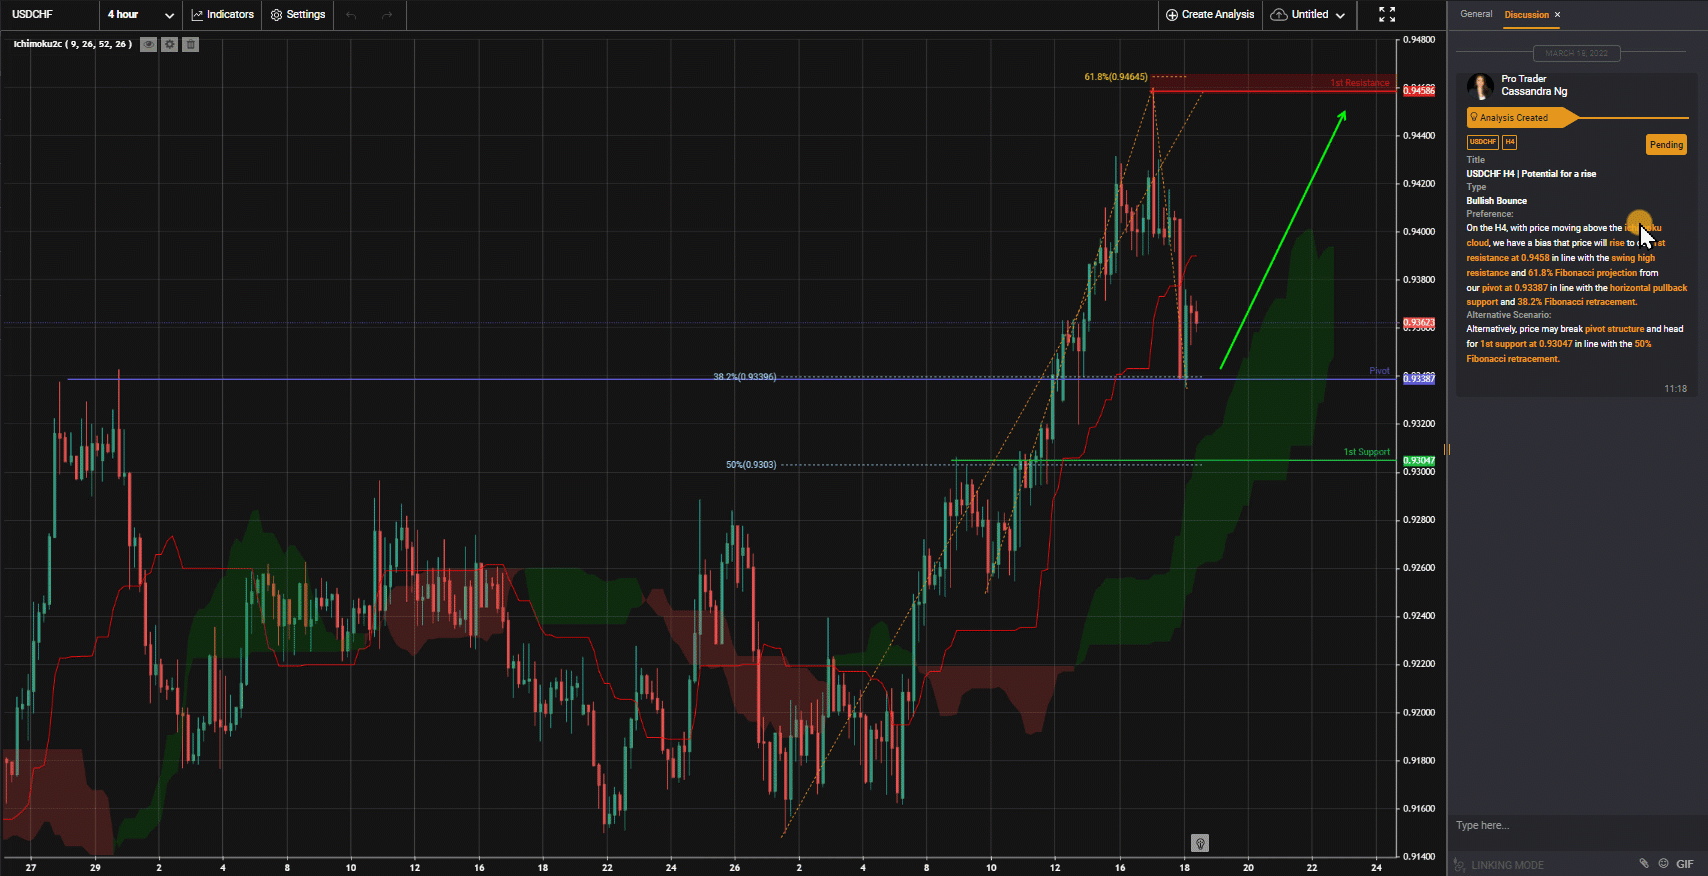
Task: Toggle fullscreen chart mode
Action: pyautogui.click(x=1387, y=14)
